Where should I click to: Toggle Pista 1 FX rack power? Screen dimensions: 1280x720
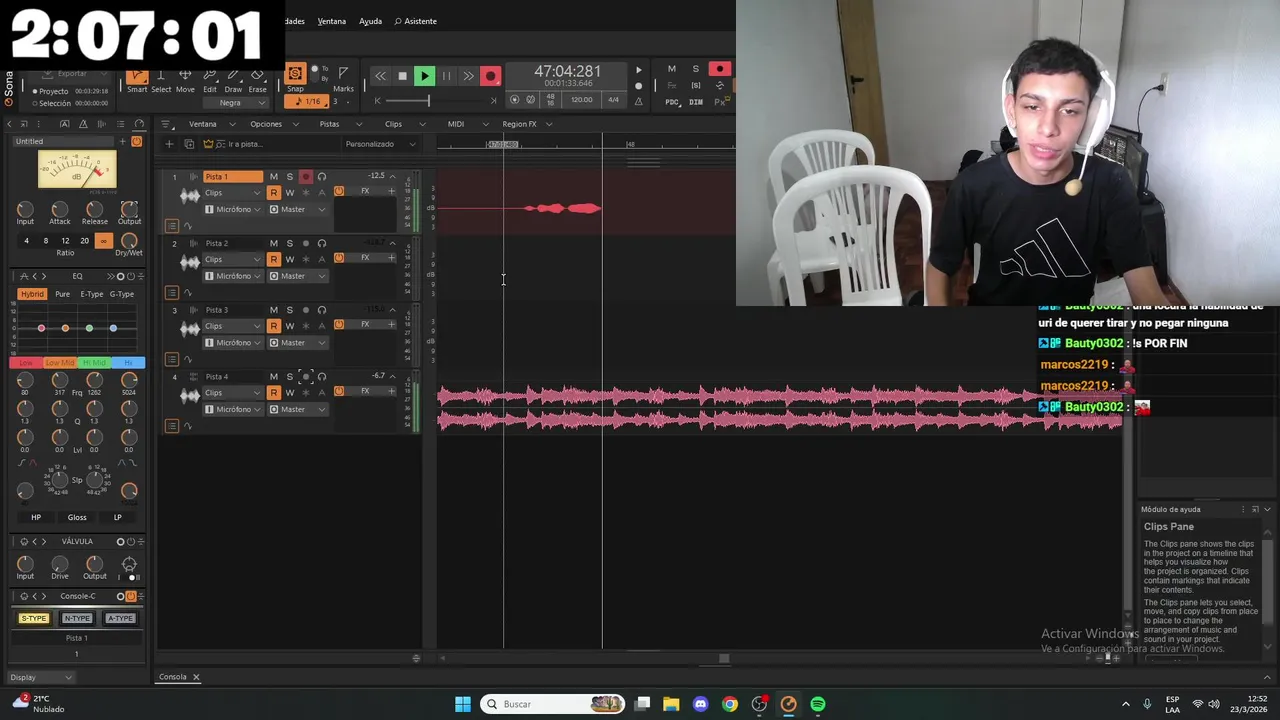339,191
